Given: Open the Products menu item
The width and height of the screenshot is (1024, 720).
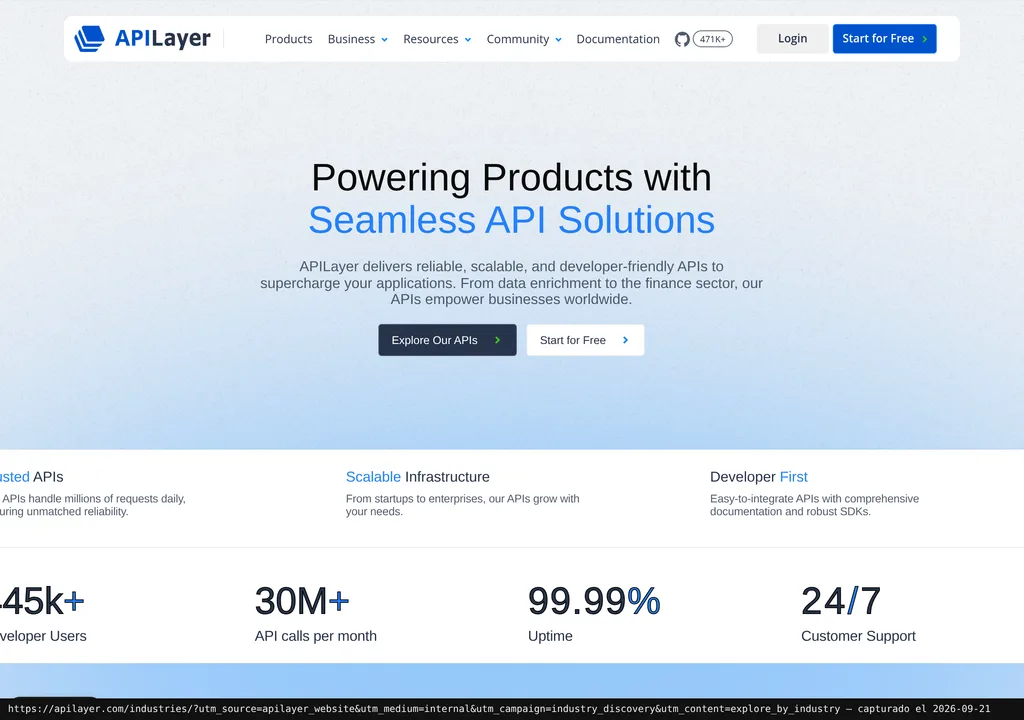Looking at the screenshot, I should pos(289,39).
